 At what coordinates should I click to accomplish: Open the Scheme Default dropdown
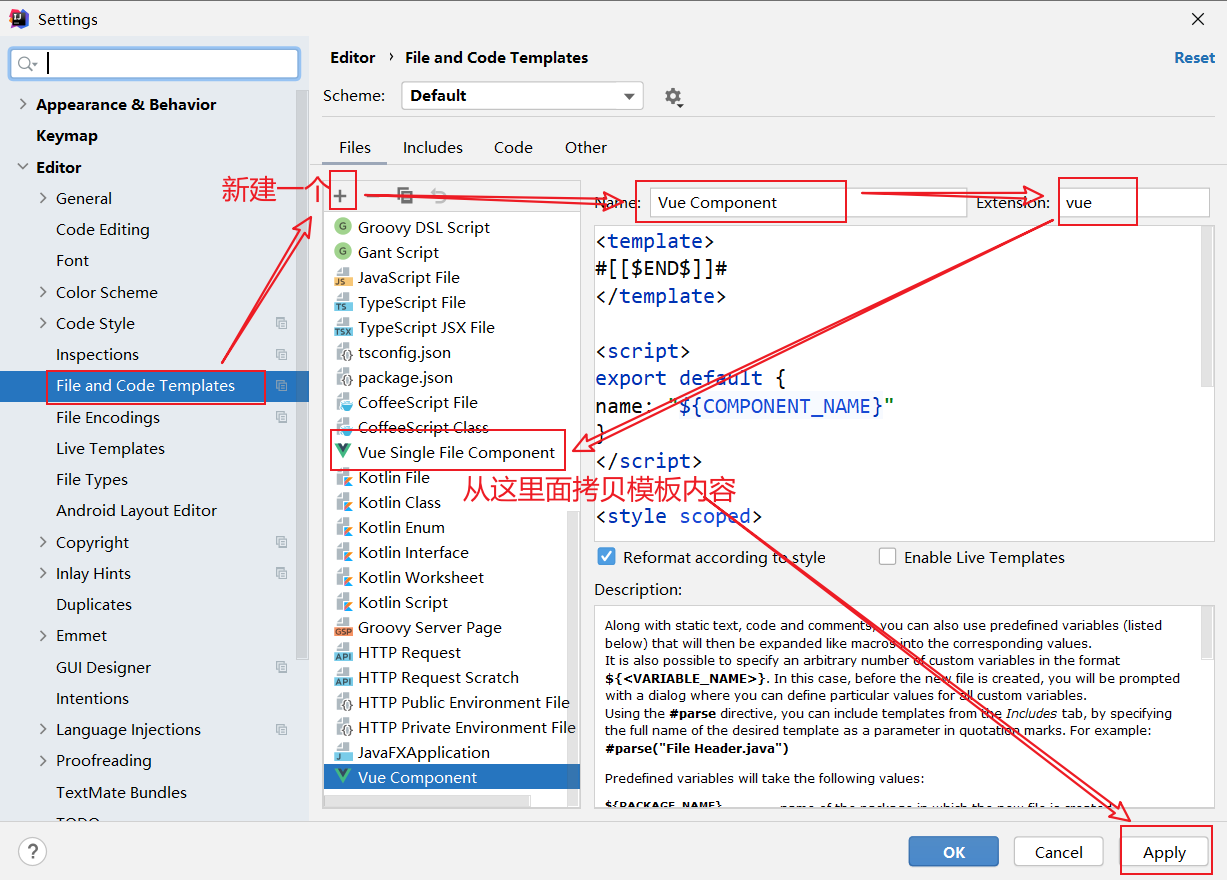pos(522,96)
